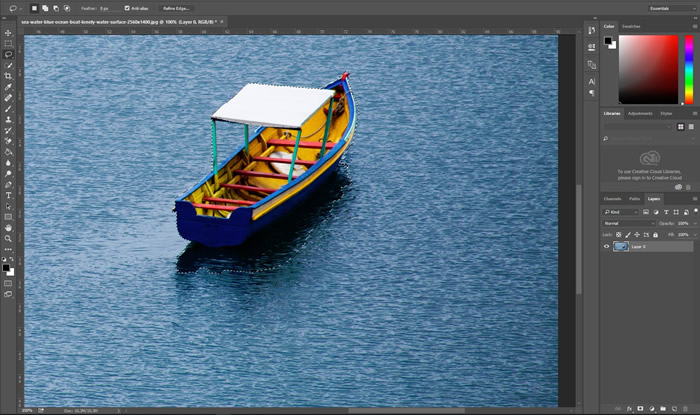Screen dimensions: 700x415
Task: Open the History panel icon
Action: pyautogui.click(x=592, y=30)
